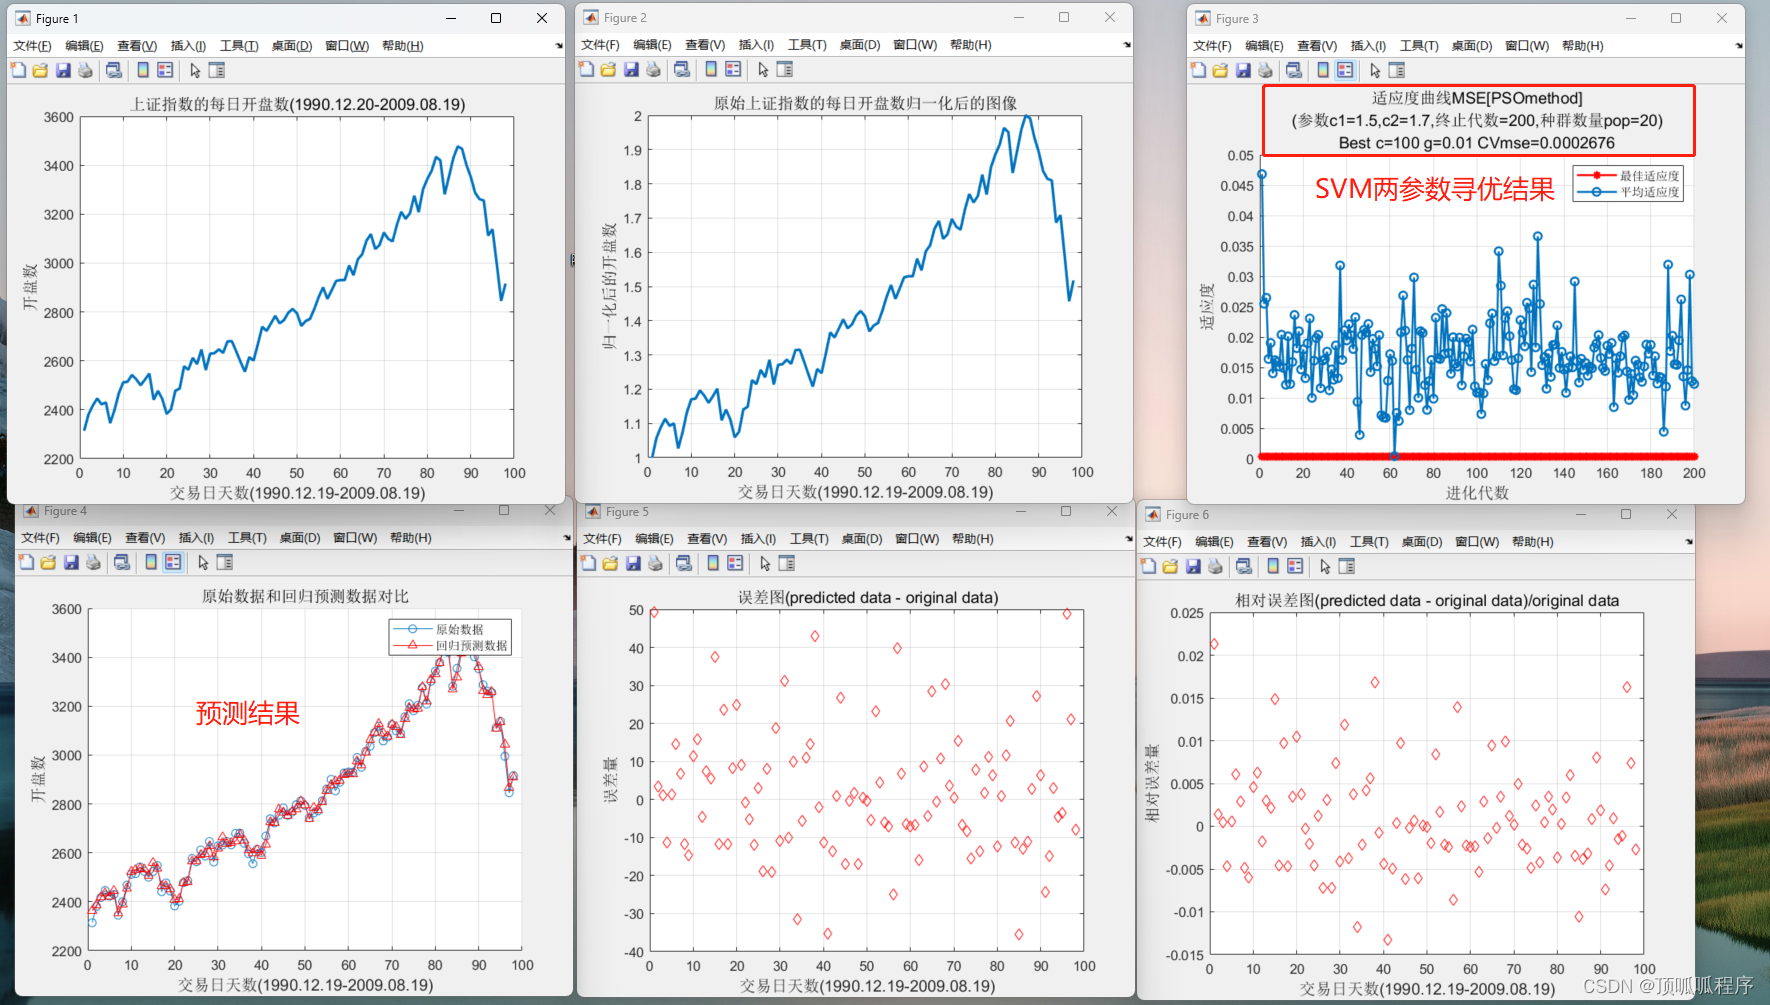Click New Figure icon in Figure 1 toolbar
The image size is (1770, 1005).
[x=18, y=70]
